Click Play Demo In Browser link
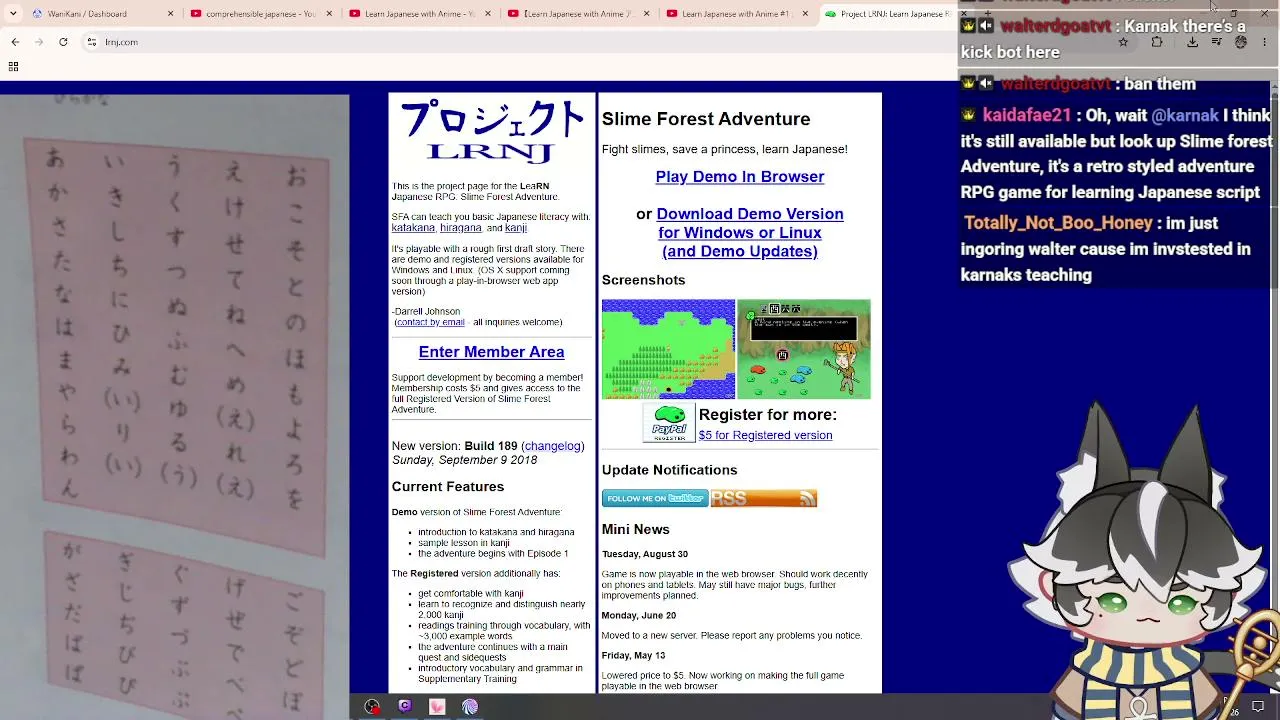This screenshot has height=720, width=1280. click(740, 177)
